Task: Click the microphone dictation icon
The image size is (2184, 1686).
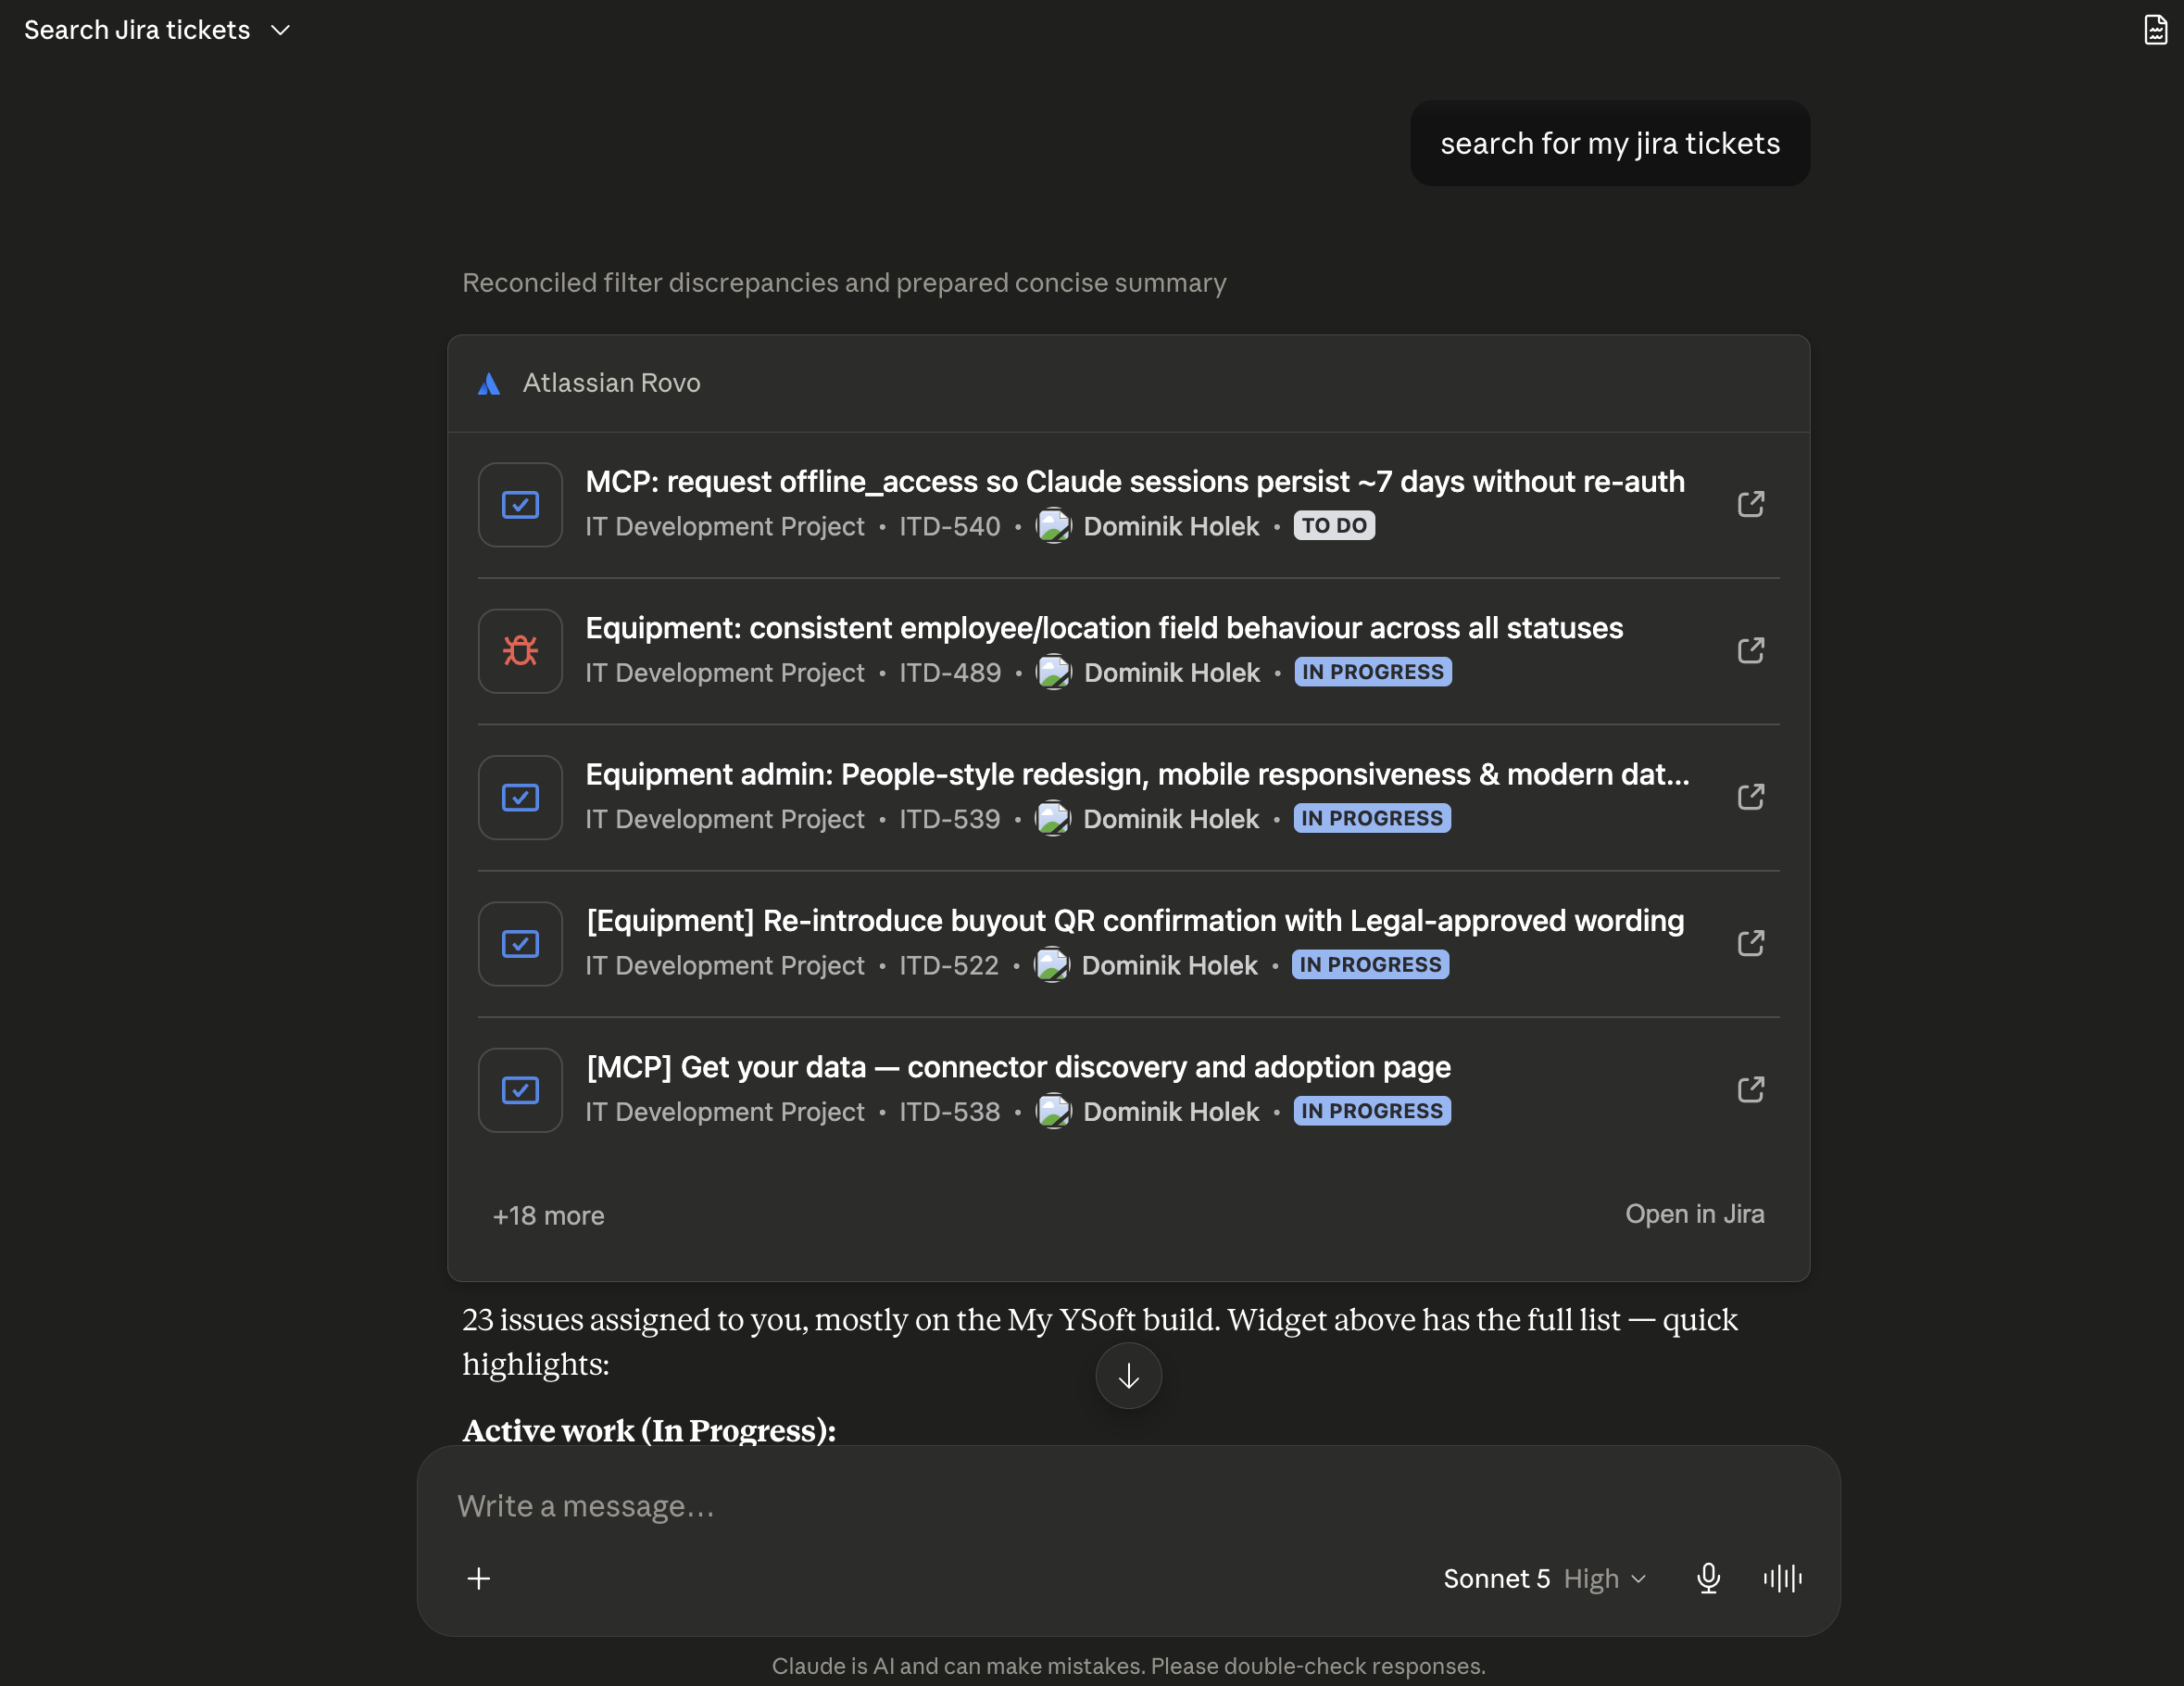Action: (x=1708, y=1578)
